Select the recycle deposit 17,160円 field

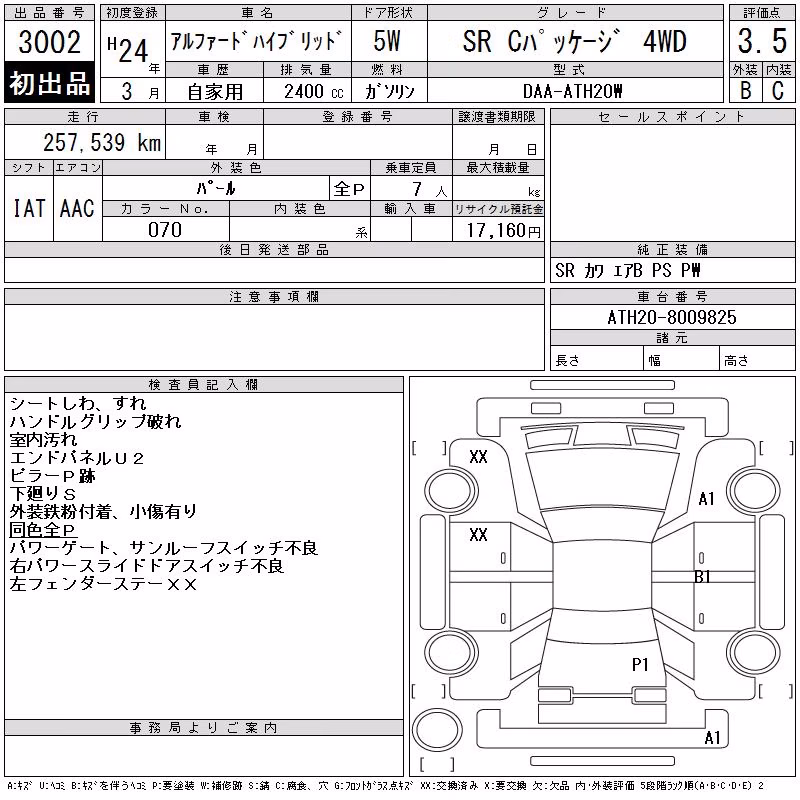coord(498,230)
